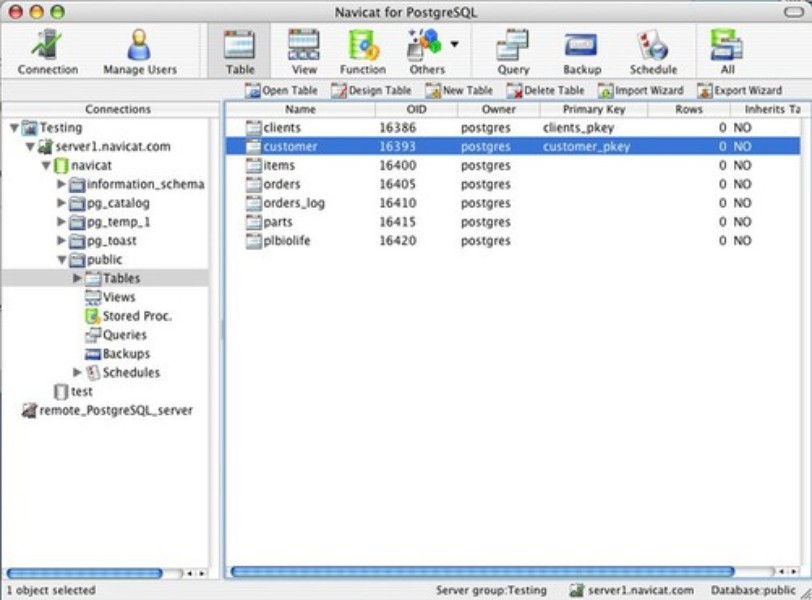Select remote_PostgreSQL_server connection
Viewport: 812px width, 600px height.
[115, 410]
